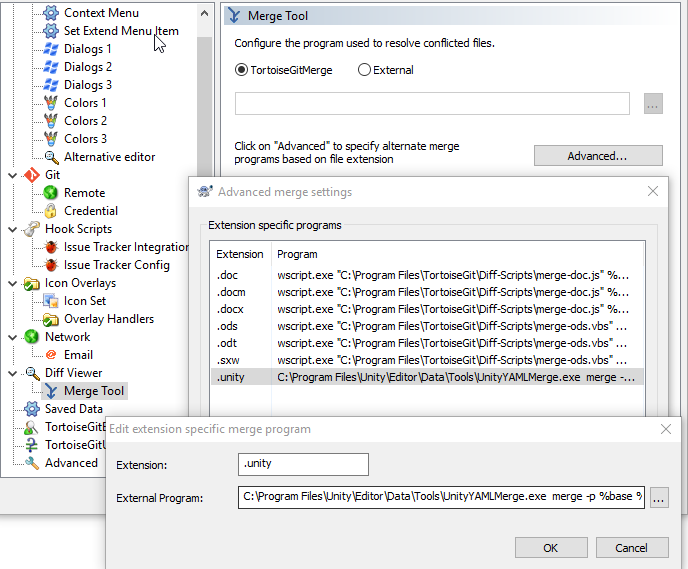Collapse the Diff Viewer tree node
Screen dimensions: 688x569
click(13, 373)
